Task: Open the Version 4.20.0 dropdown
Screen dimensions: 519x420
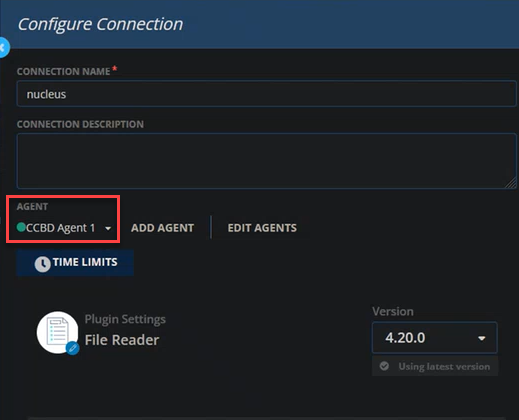Action: (435, 338)
